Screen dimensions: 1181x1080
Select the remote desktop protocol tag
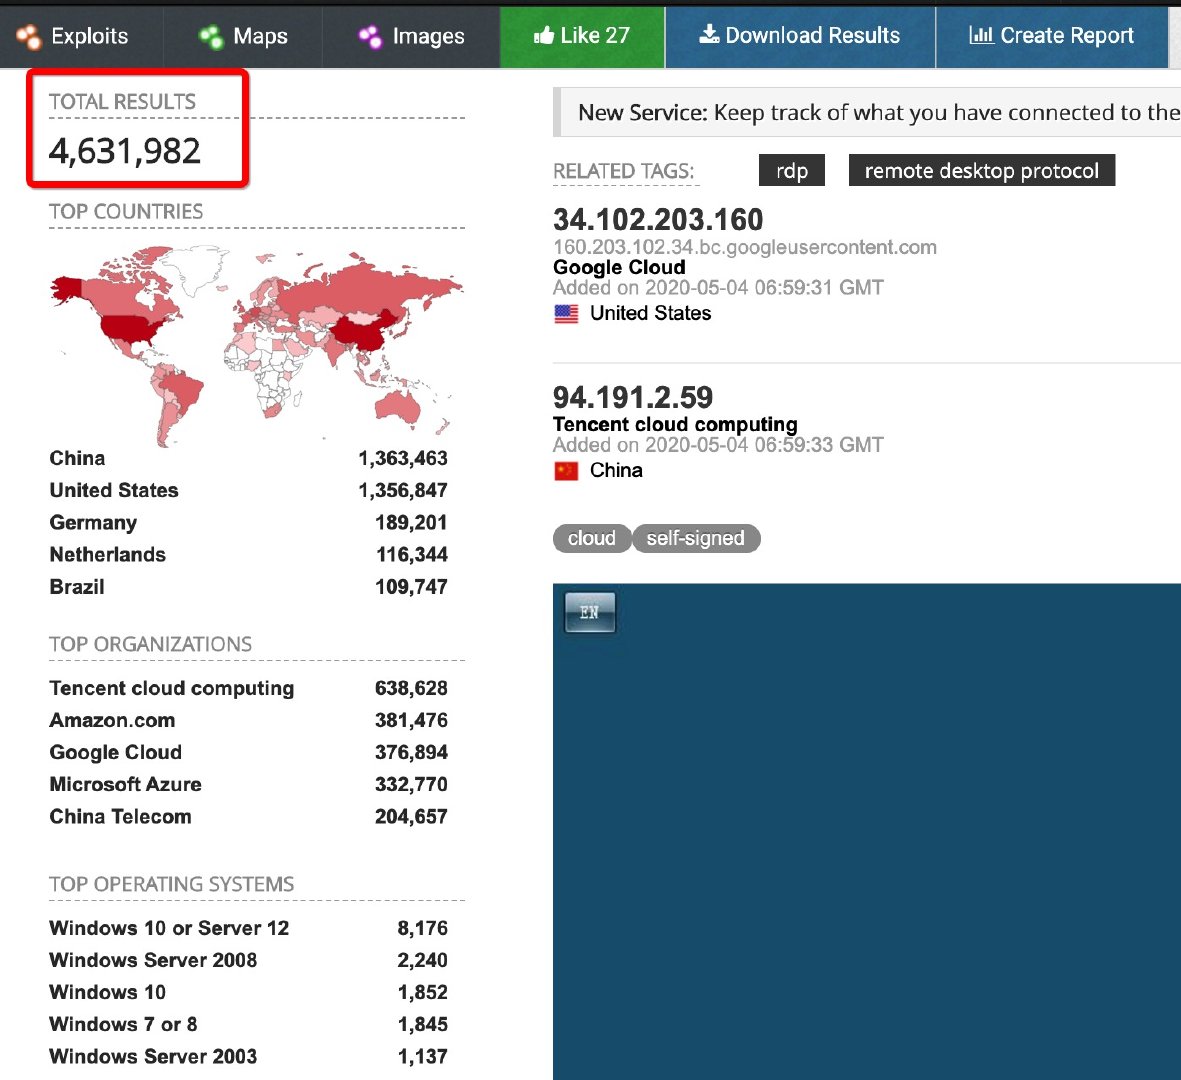point(981,171)
